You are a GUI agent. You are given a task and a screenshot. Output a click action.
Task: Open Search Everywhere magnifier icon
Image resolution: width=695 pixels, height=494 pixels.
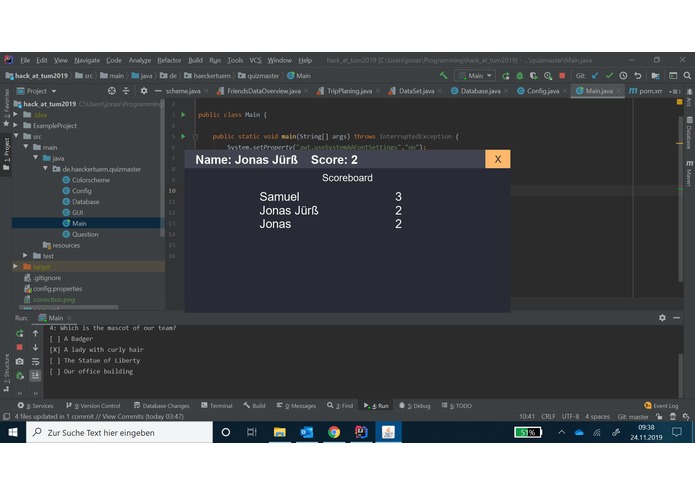(x=687, y=76)
